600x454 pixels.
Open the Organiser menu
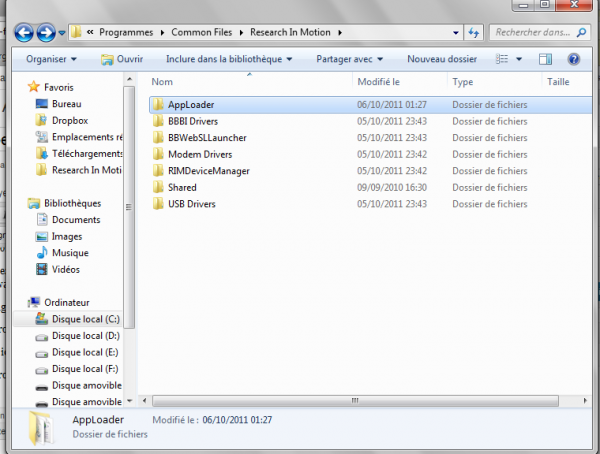pos(51,59)
